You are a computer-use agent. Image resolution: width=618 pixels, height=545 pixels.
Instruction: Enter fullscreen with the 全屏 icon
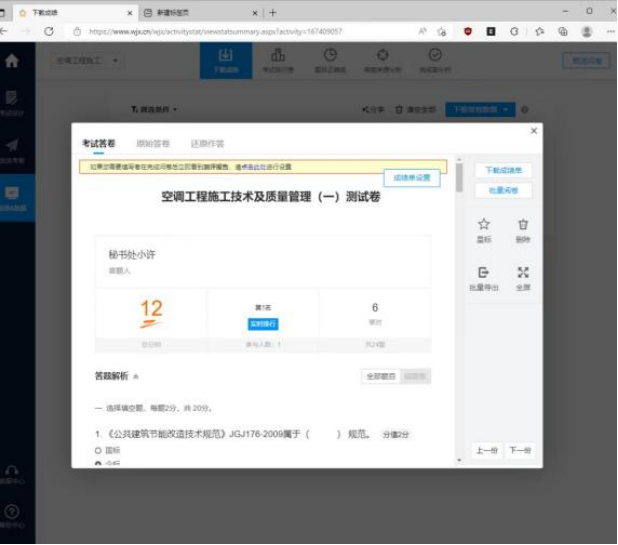[523, 272]
